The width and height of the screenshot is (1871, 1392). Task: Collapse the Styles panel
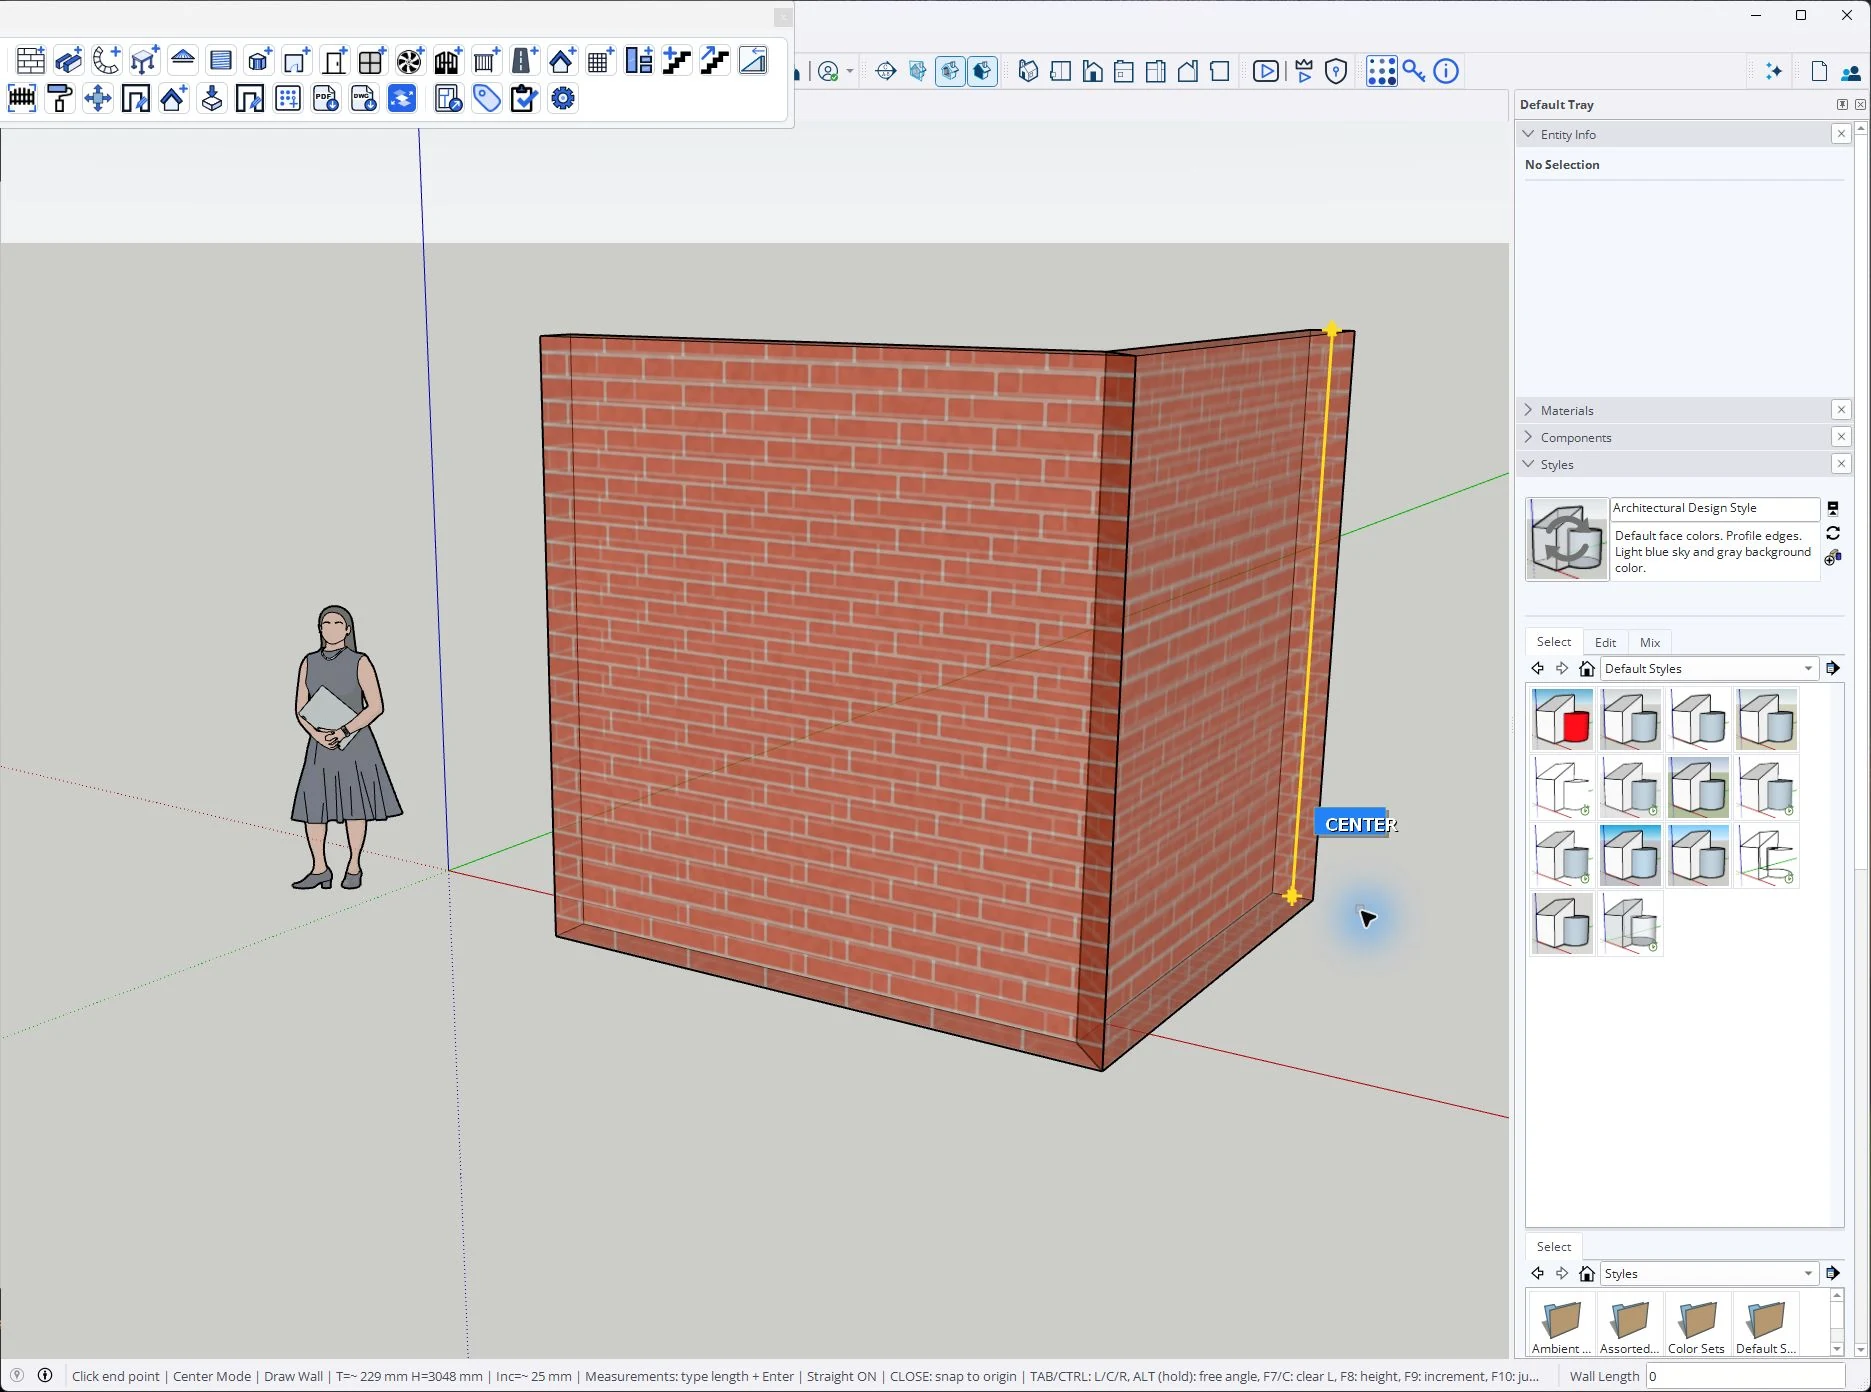[x=1528, y=464]
